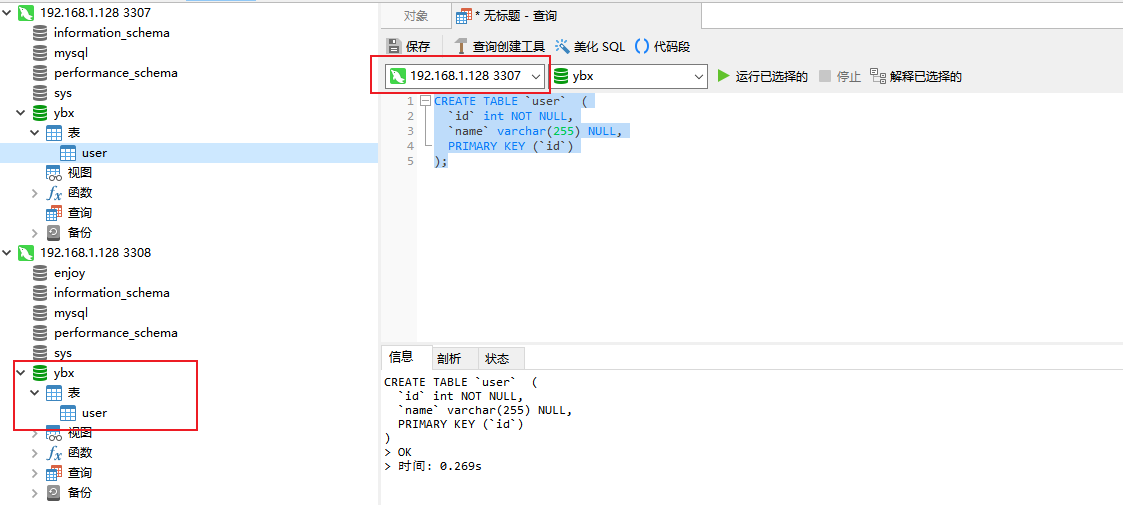1123x505 pixels.
Task: Click the query tab's table icon
Action: pyautogui.click(x=464, y=16)
